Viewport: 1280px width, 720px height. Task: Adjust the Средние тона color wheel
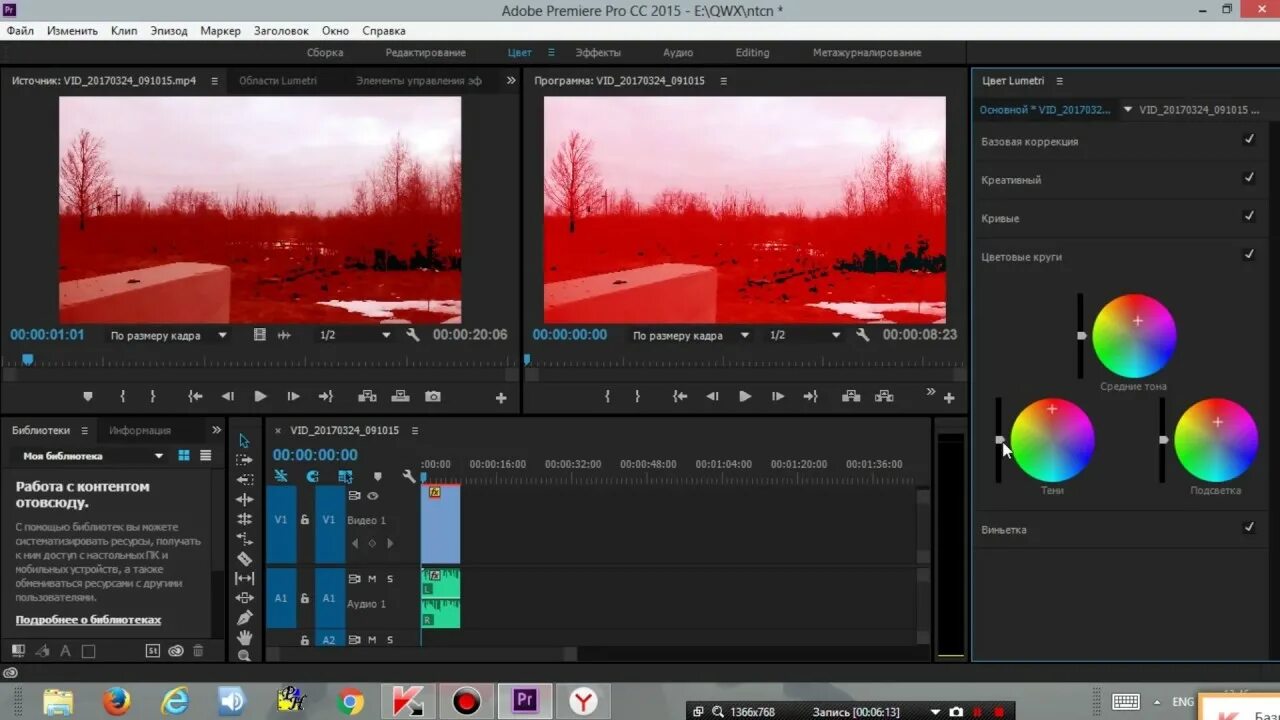pos(1134,336)
